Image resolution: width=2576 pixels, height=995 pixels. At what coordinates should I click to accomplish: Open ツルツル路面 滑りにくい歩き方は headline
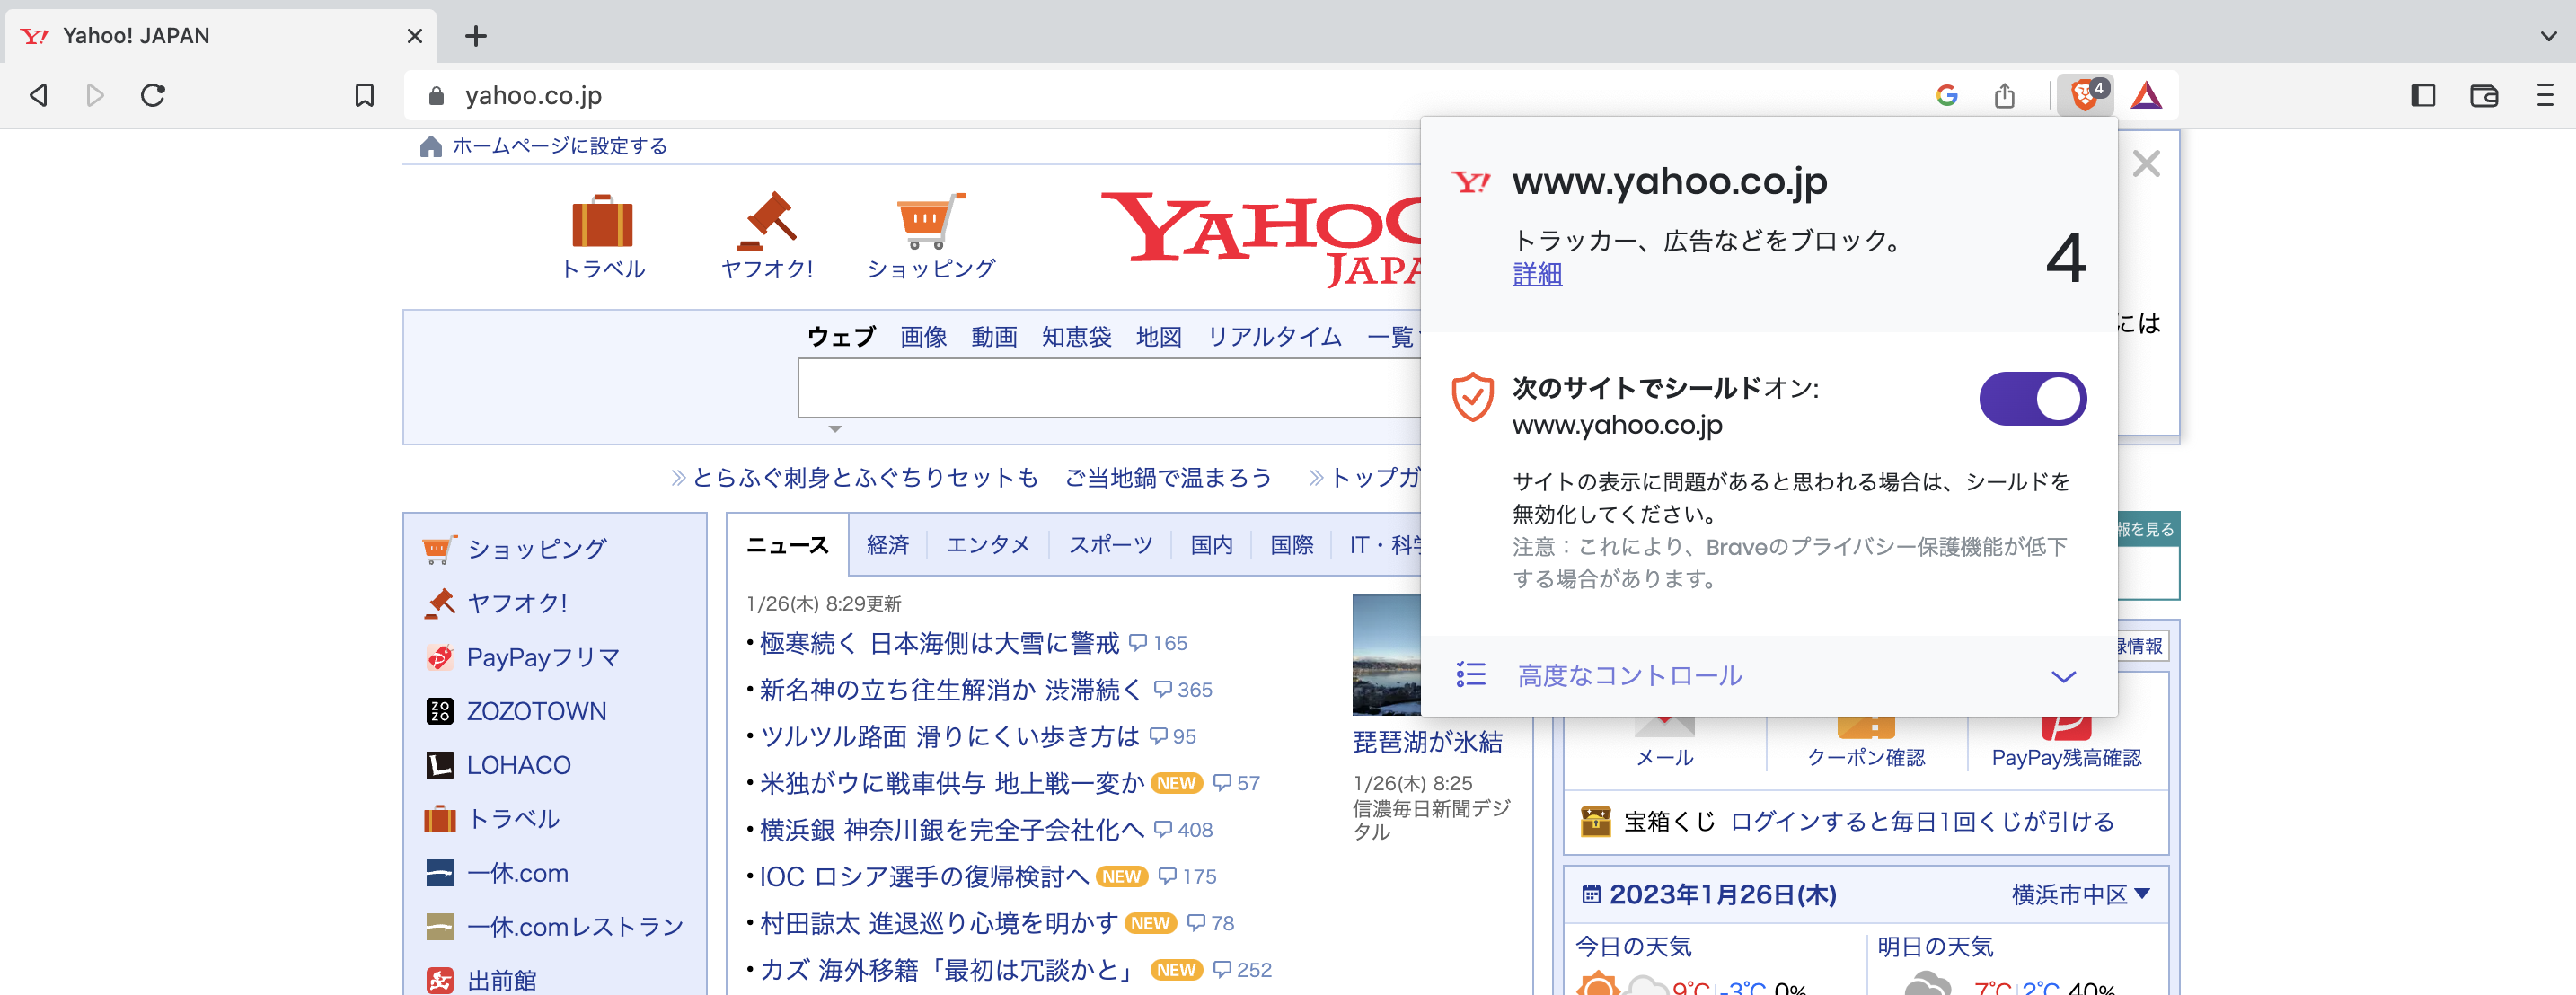(950, 737)
